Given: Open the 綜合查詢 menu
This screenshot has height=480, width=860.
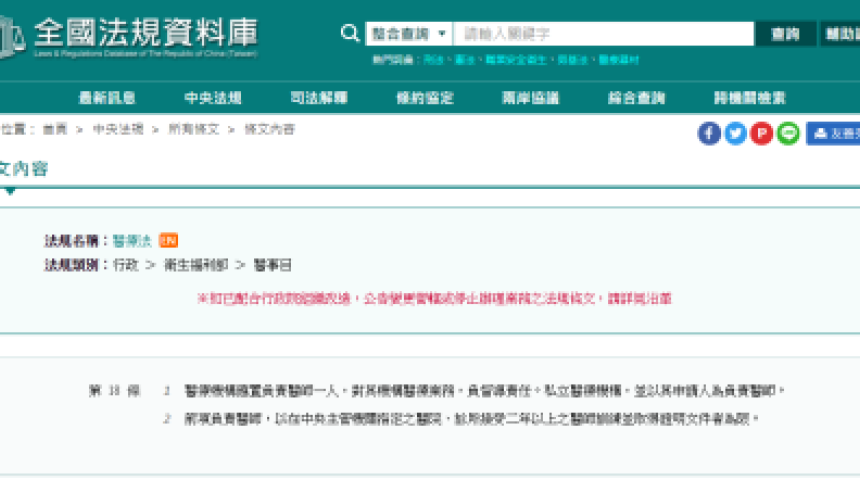Looking at the screenshot, I should coord(637,98).
